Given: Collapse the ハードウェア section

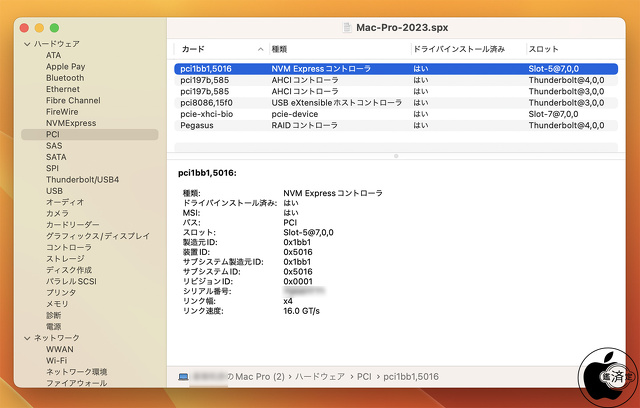Looking at the screenshot, I should [x=27, y=44].
